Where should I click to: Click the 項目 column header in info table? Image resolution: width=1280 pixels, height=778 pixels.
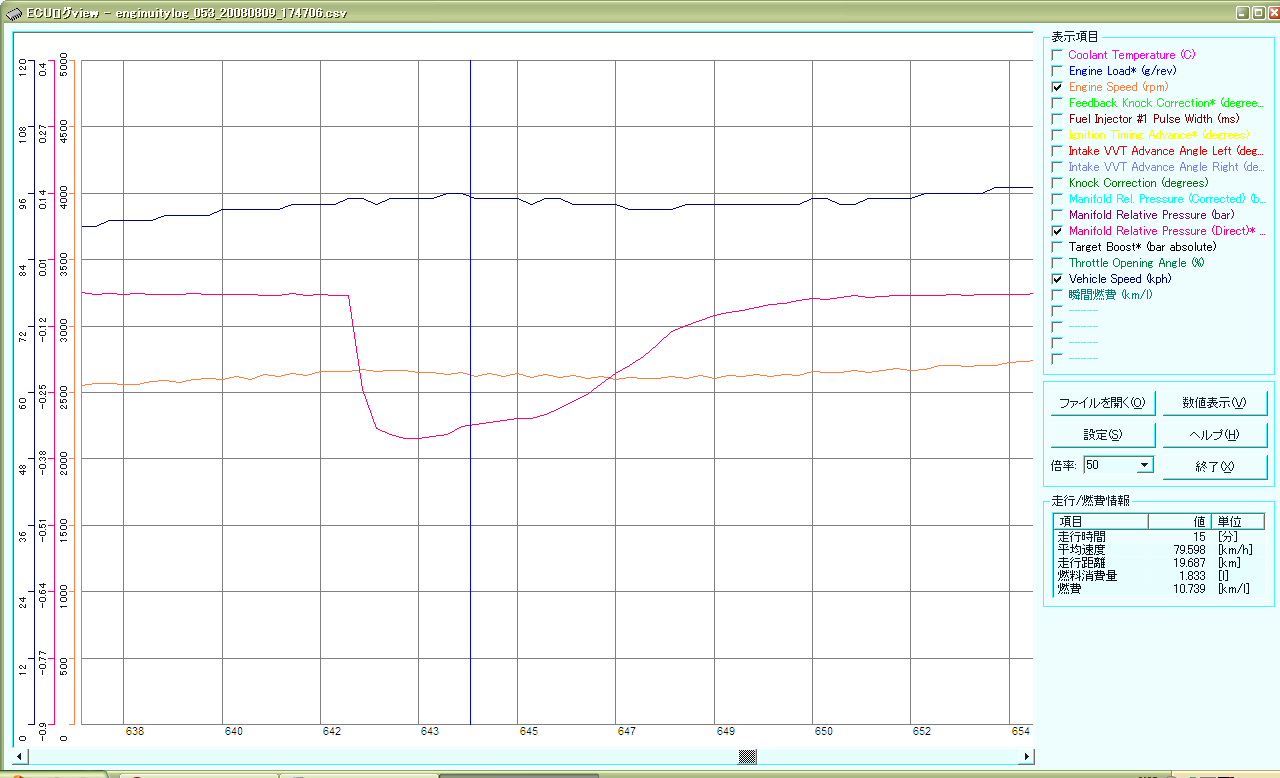1100,521
